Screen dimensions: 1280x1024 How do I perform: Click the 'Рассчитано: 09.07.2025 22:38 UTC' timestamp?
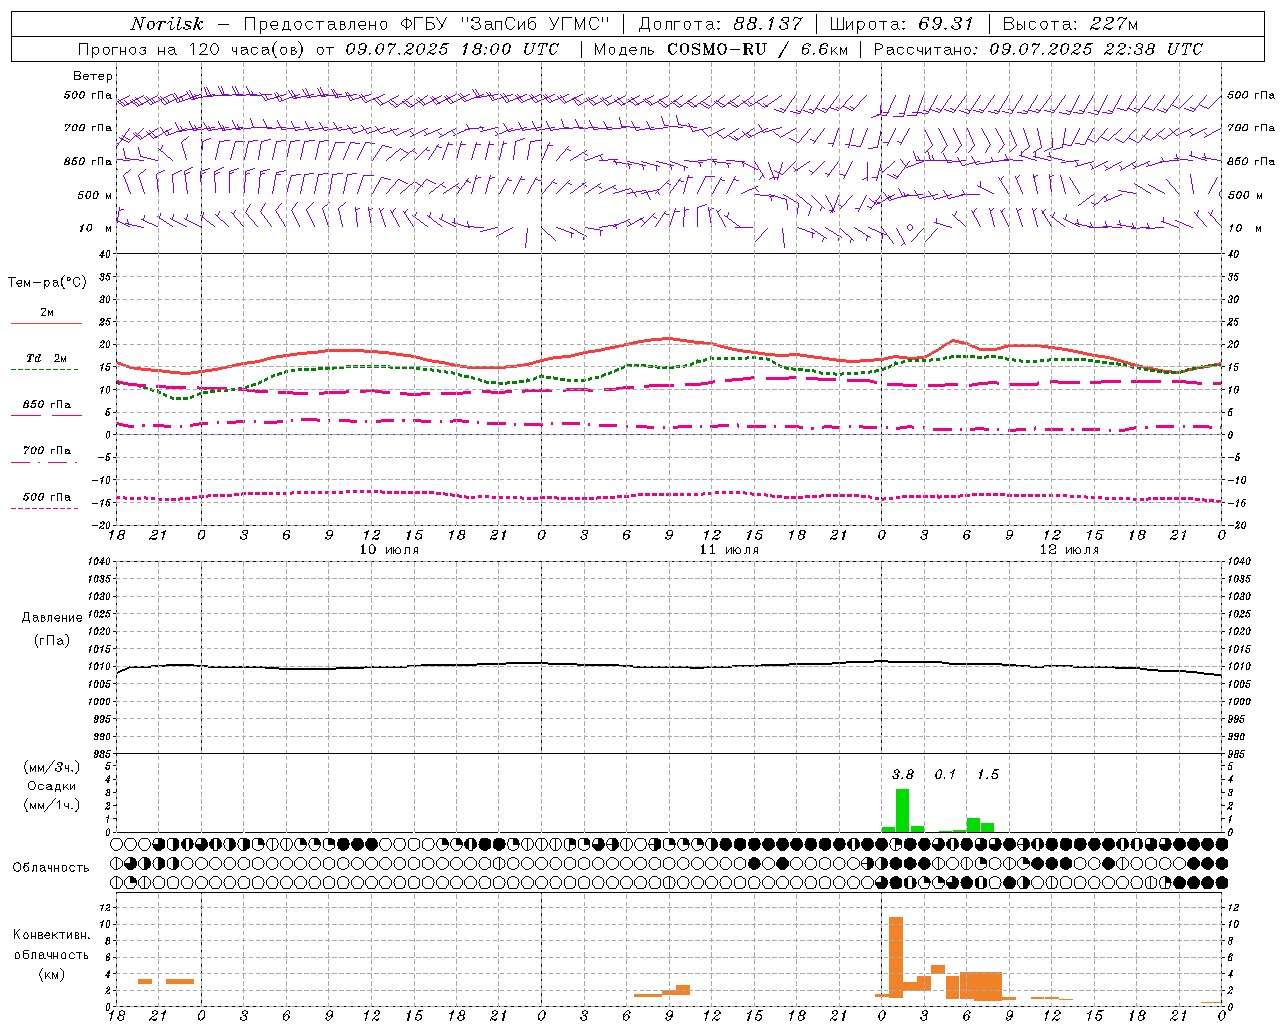[1038, 49]
